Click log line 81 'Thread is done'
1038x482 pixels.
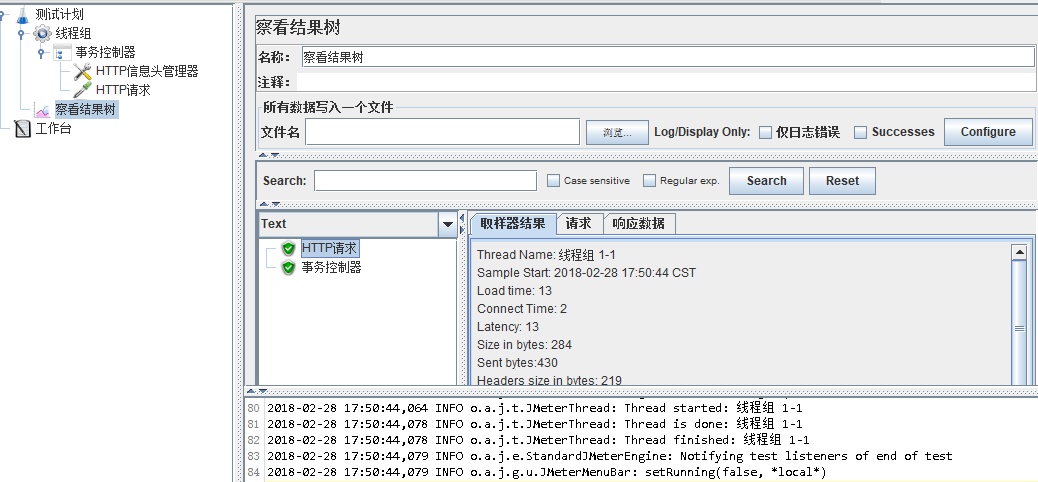point(534,424)
